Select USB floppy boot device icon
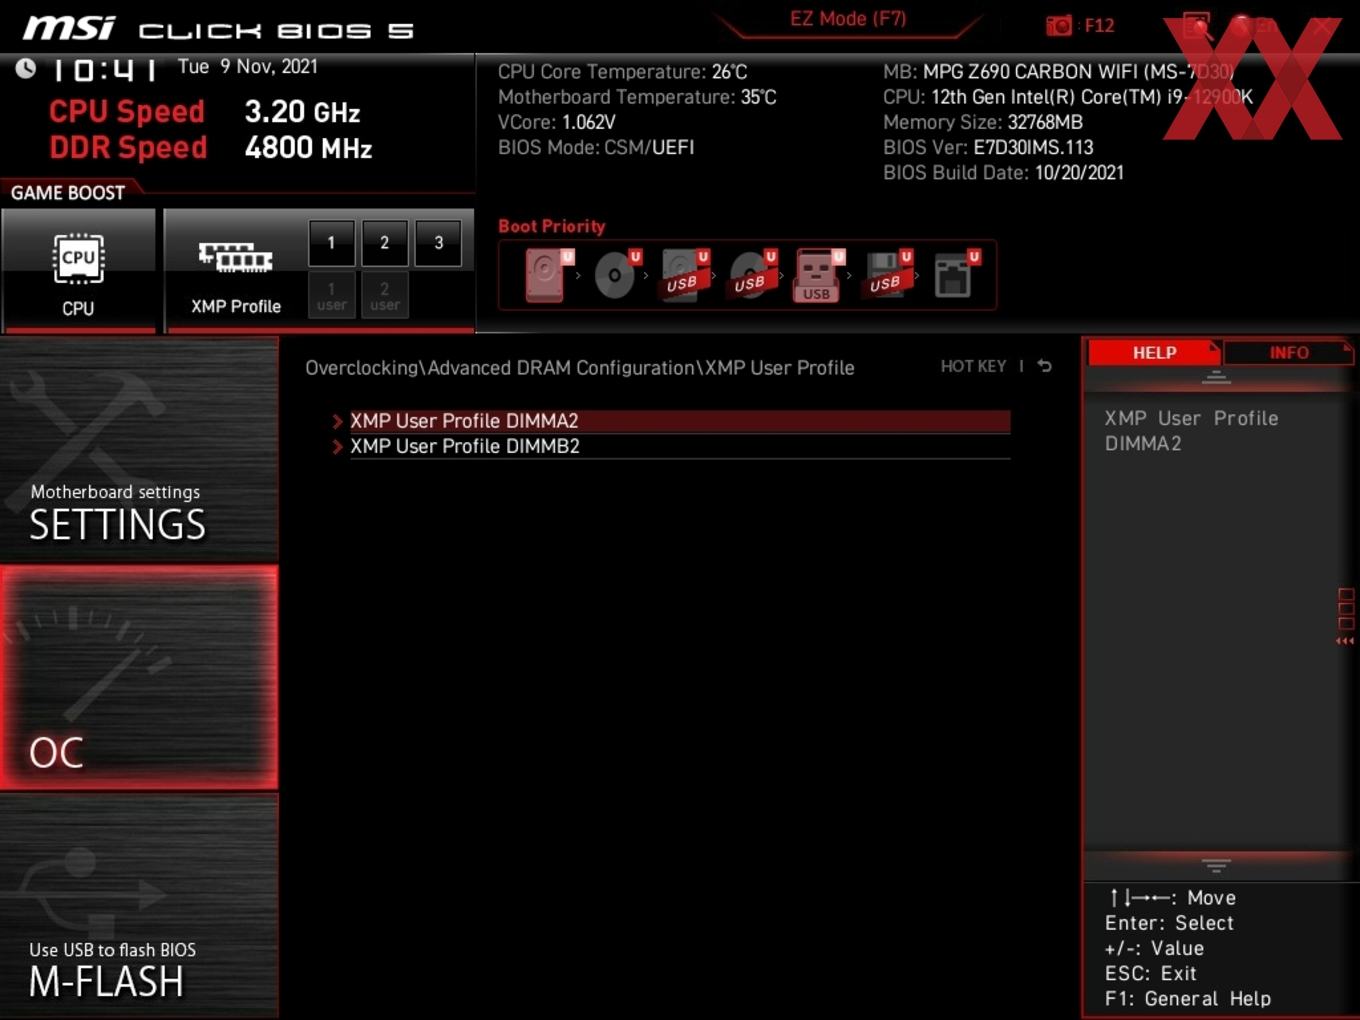Image resolution: width=1360 pixels, height=1020 pixels. click(x=888, y=275)
